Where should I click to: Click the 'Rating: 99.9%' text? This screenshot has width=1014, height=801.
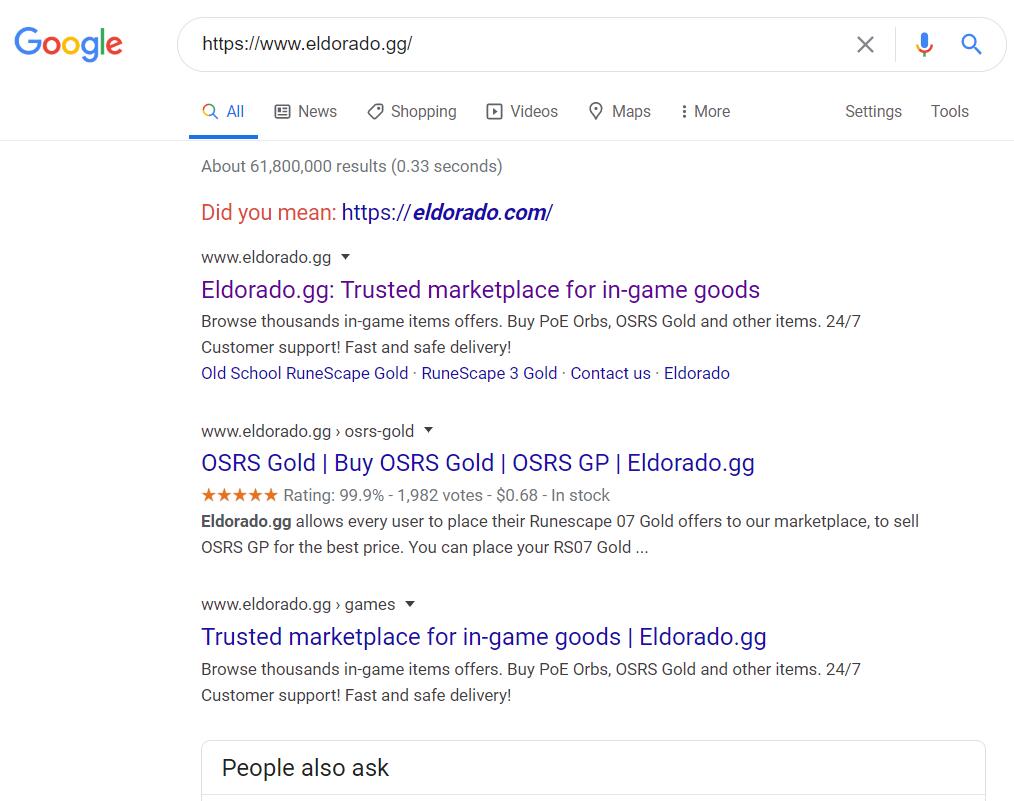point(334,495)
